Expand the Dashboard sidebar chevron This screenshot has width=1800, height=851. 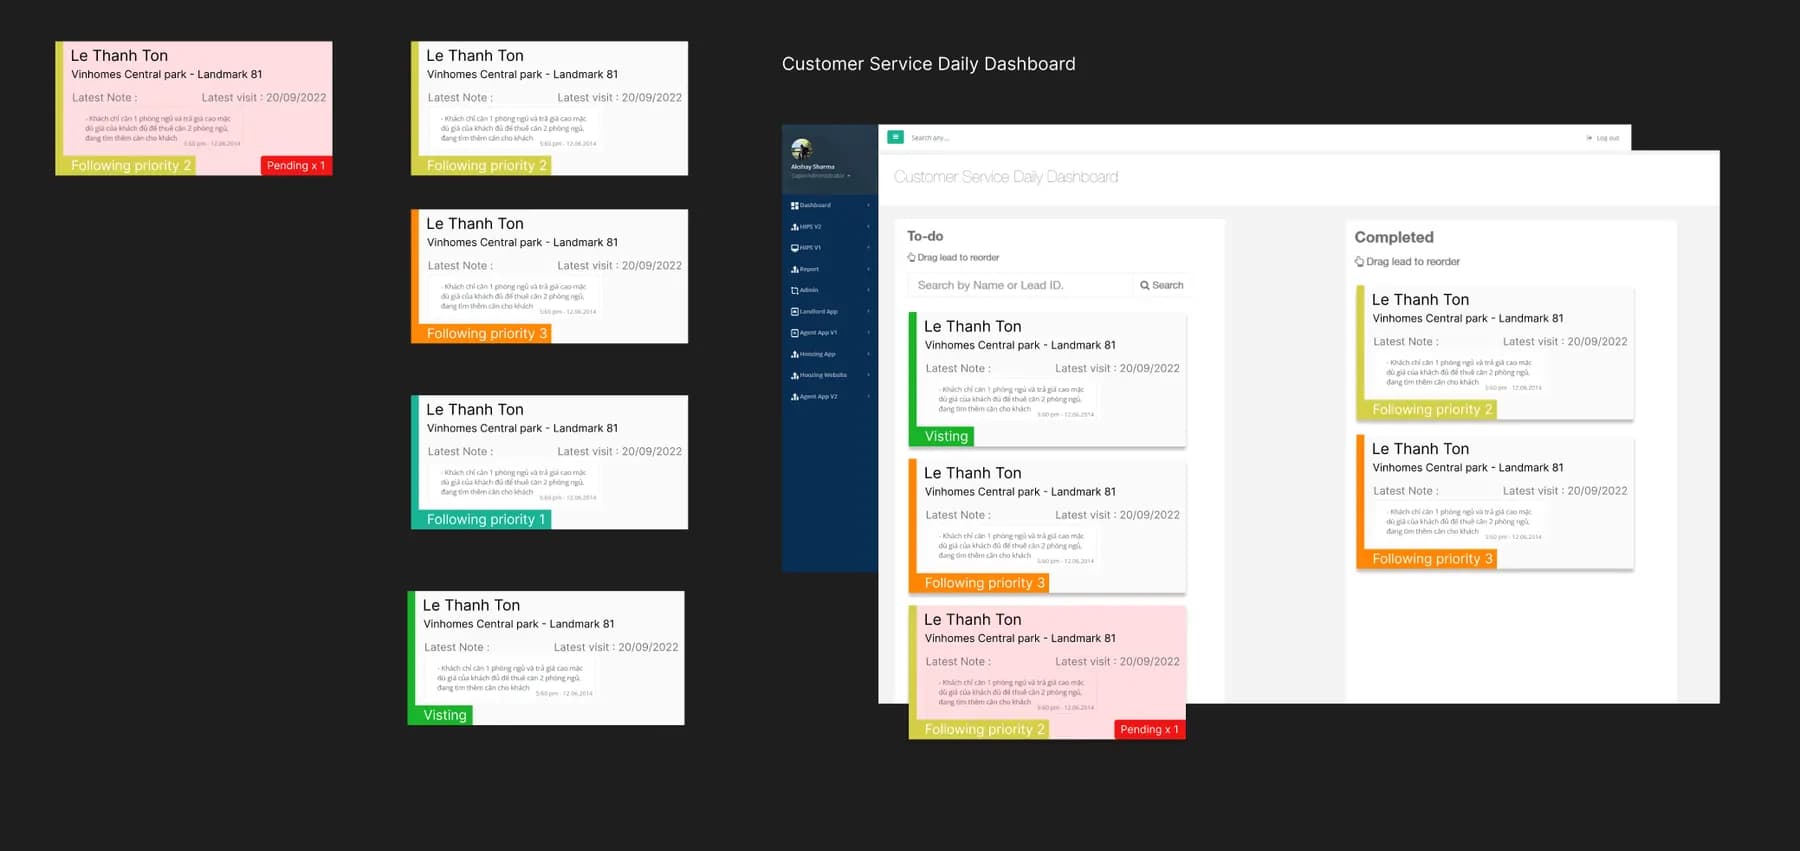868,205
